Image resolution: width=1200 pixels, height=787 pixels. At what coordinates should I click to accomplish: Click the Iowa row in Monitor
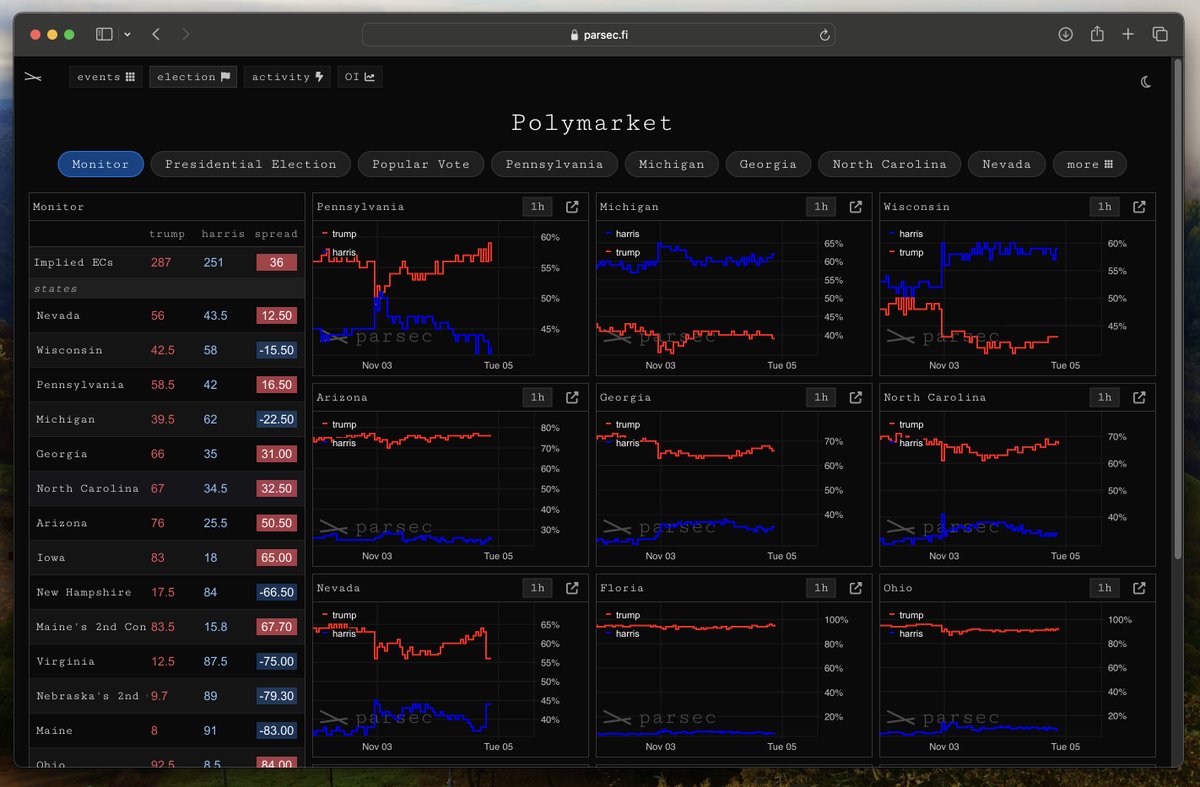click(x=167, y=558)
